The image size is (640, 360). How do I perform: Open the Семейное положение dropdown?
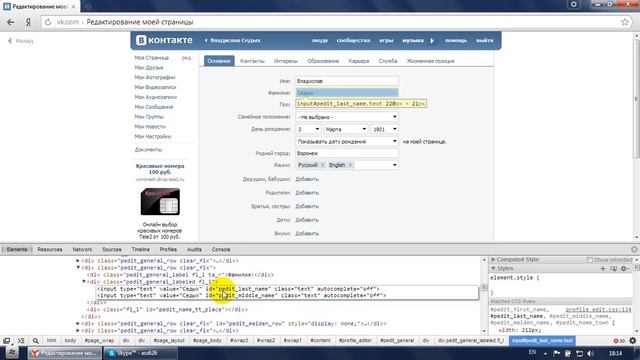[347, 117]
